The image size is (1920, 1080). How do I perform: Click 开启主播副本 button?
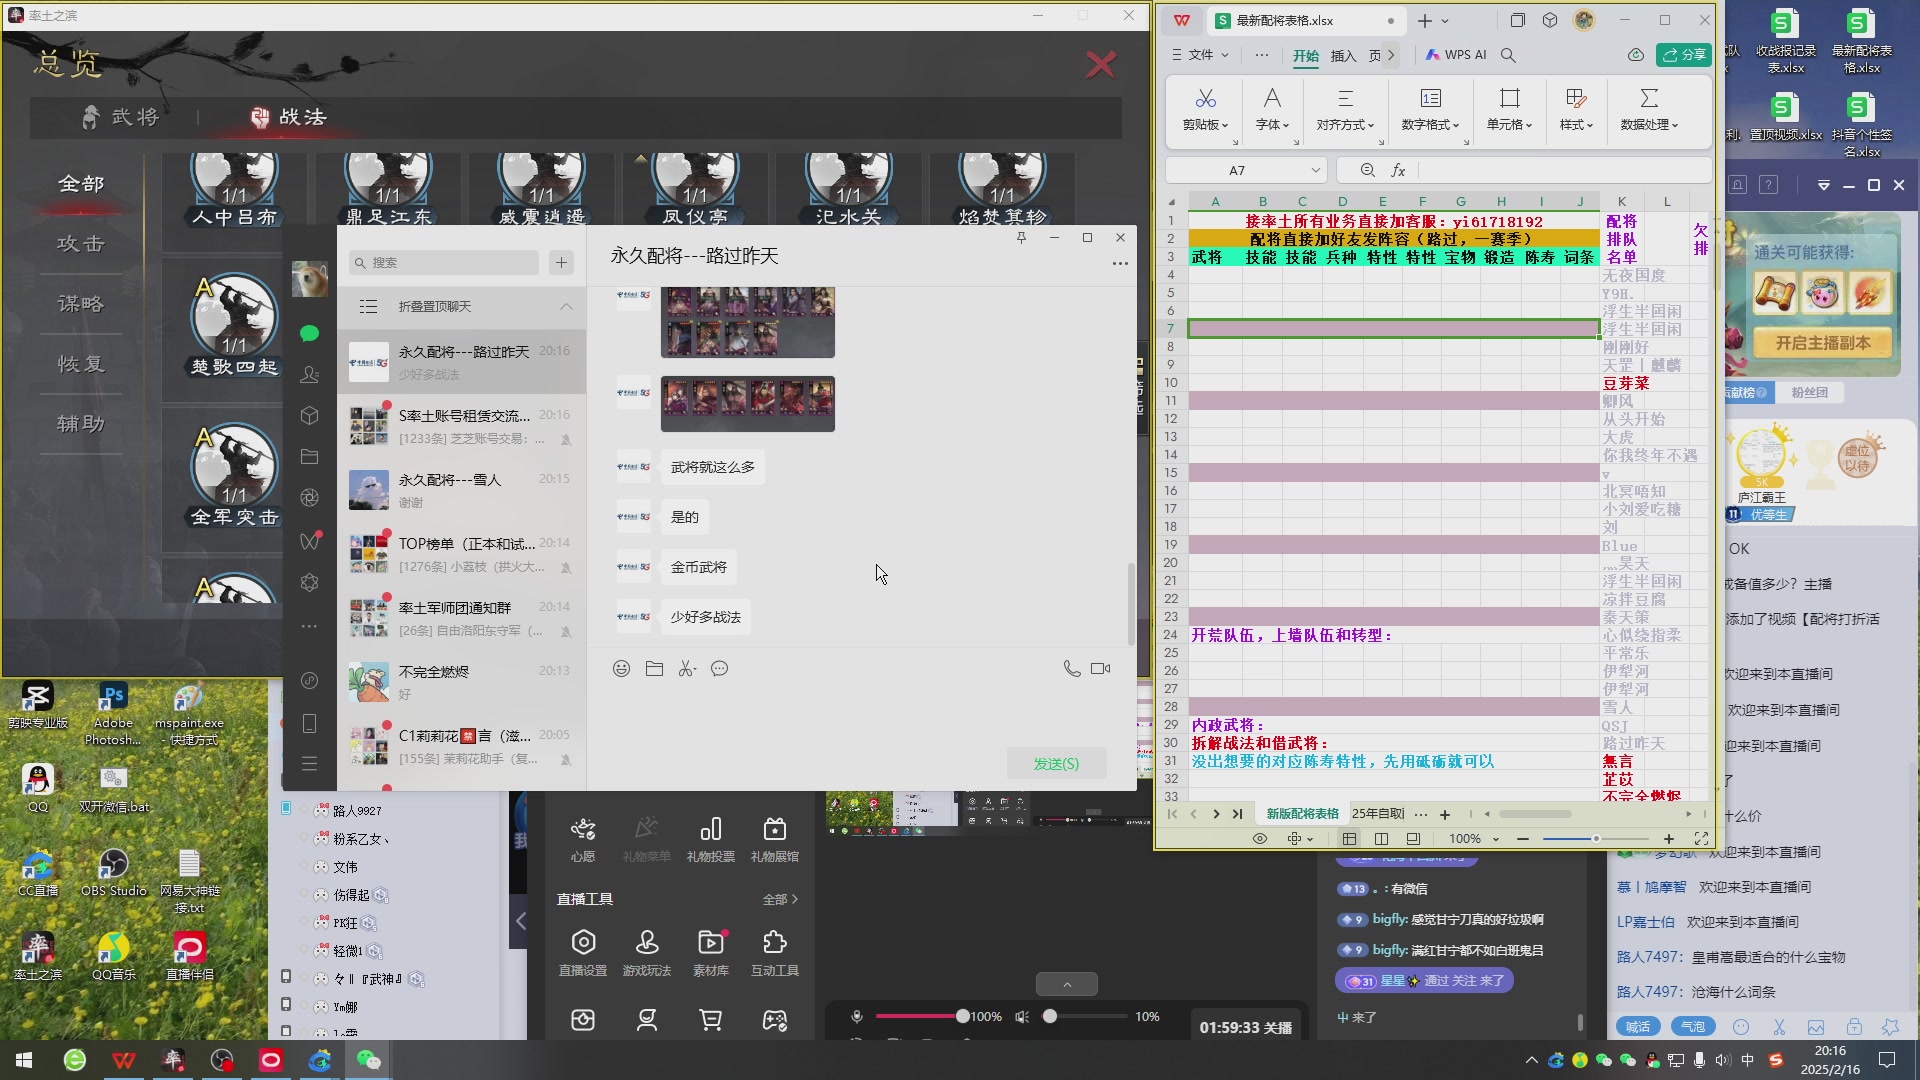point(1822,343)
